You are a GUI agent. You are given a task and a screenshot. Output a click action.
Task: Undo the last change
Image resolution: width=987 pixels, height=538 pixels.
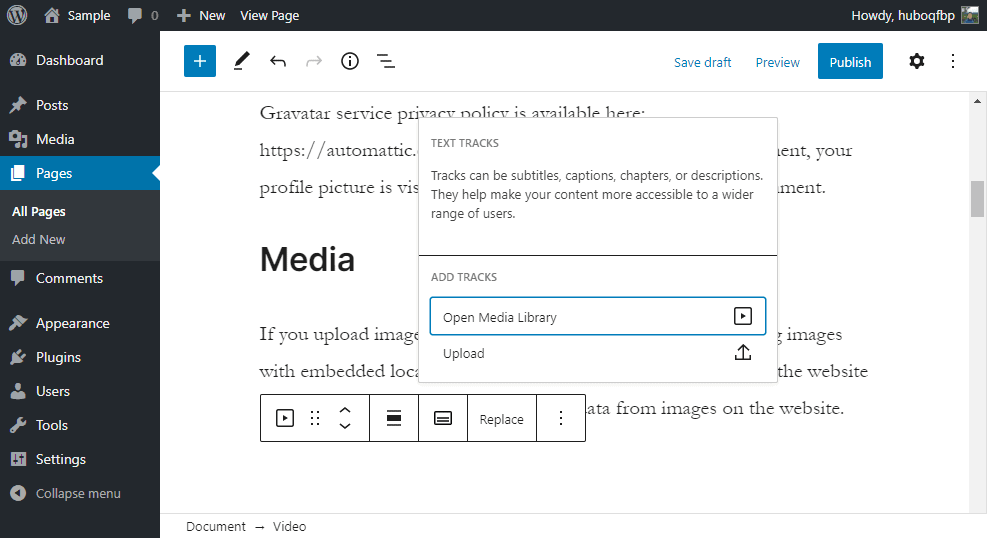278,61
